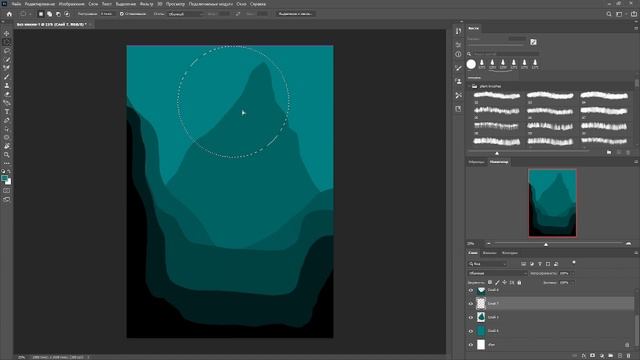Click the delete layer trash icon
This screenshot has width=640, height=360.
(x=629, y=356)
